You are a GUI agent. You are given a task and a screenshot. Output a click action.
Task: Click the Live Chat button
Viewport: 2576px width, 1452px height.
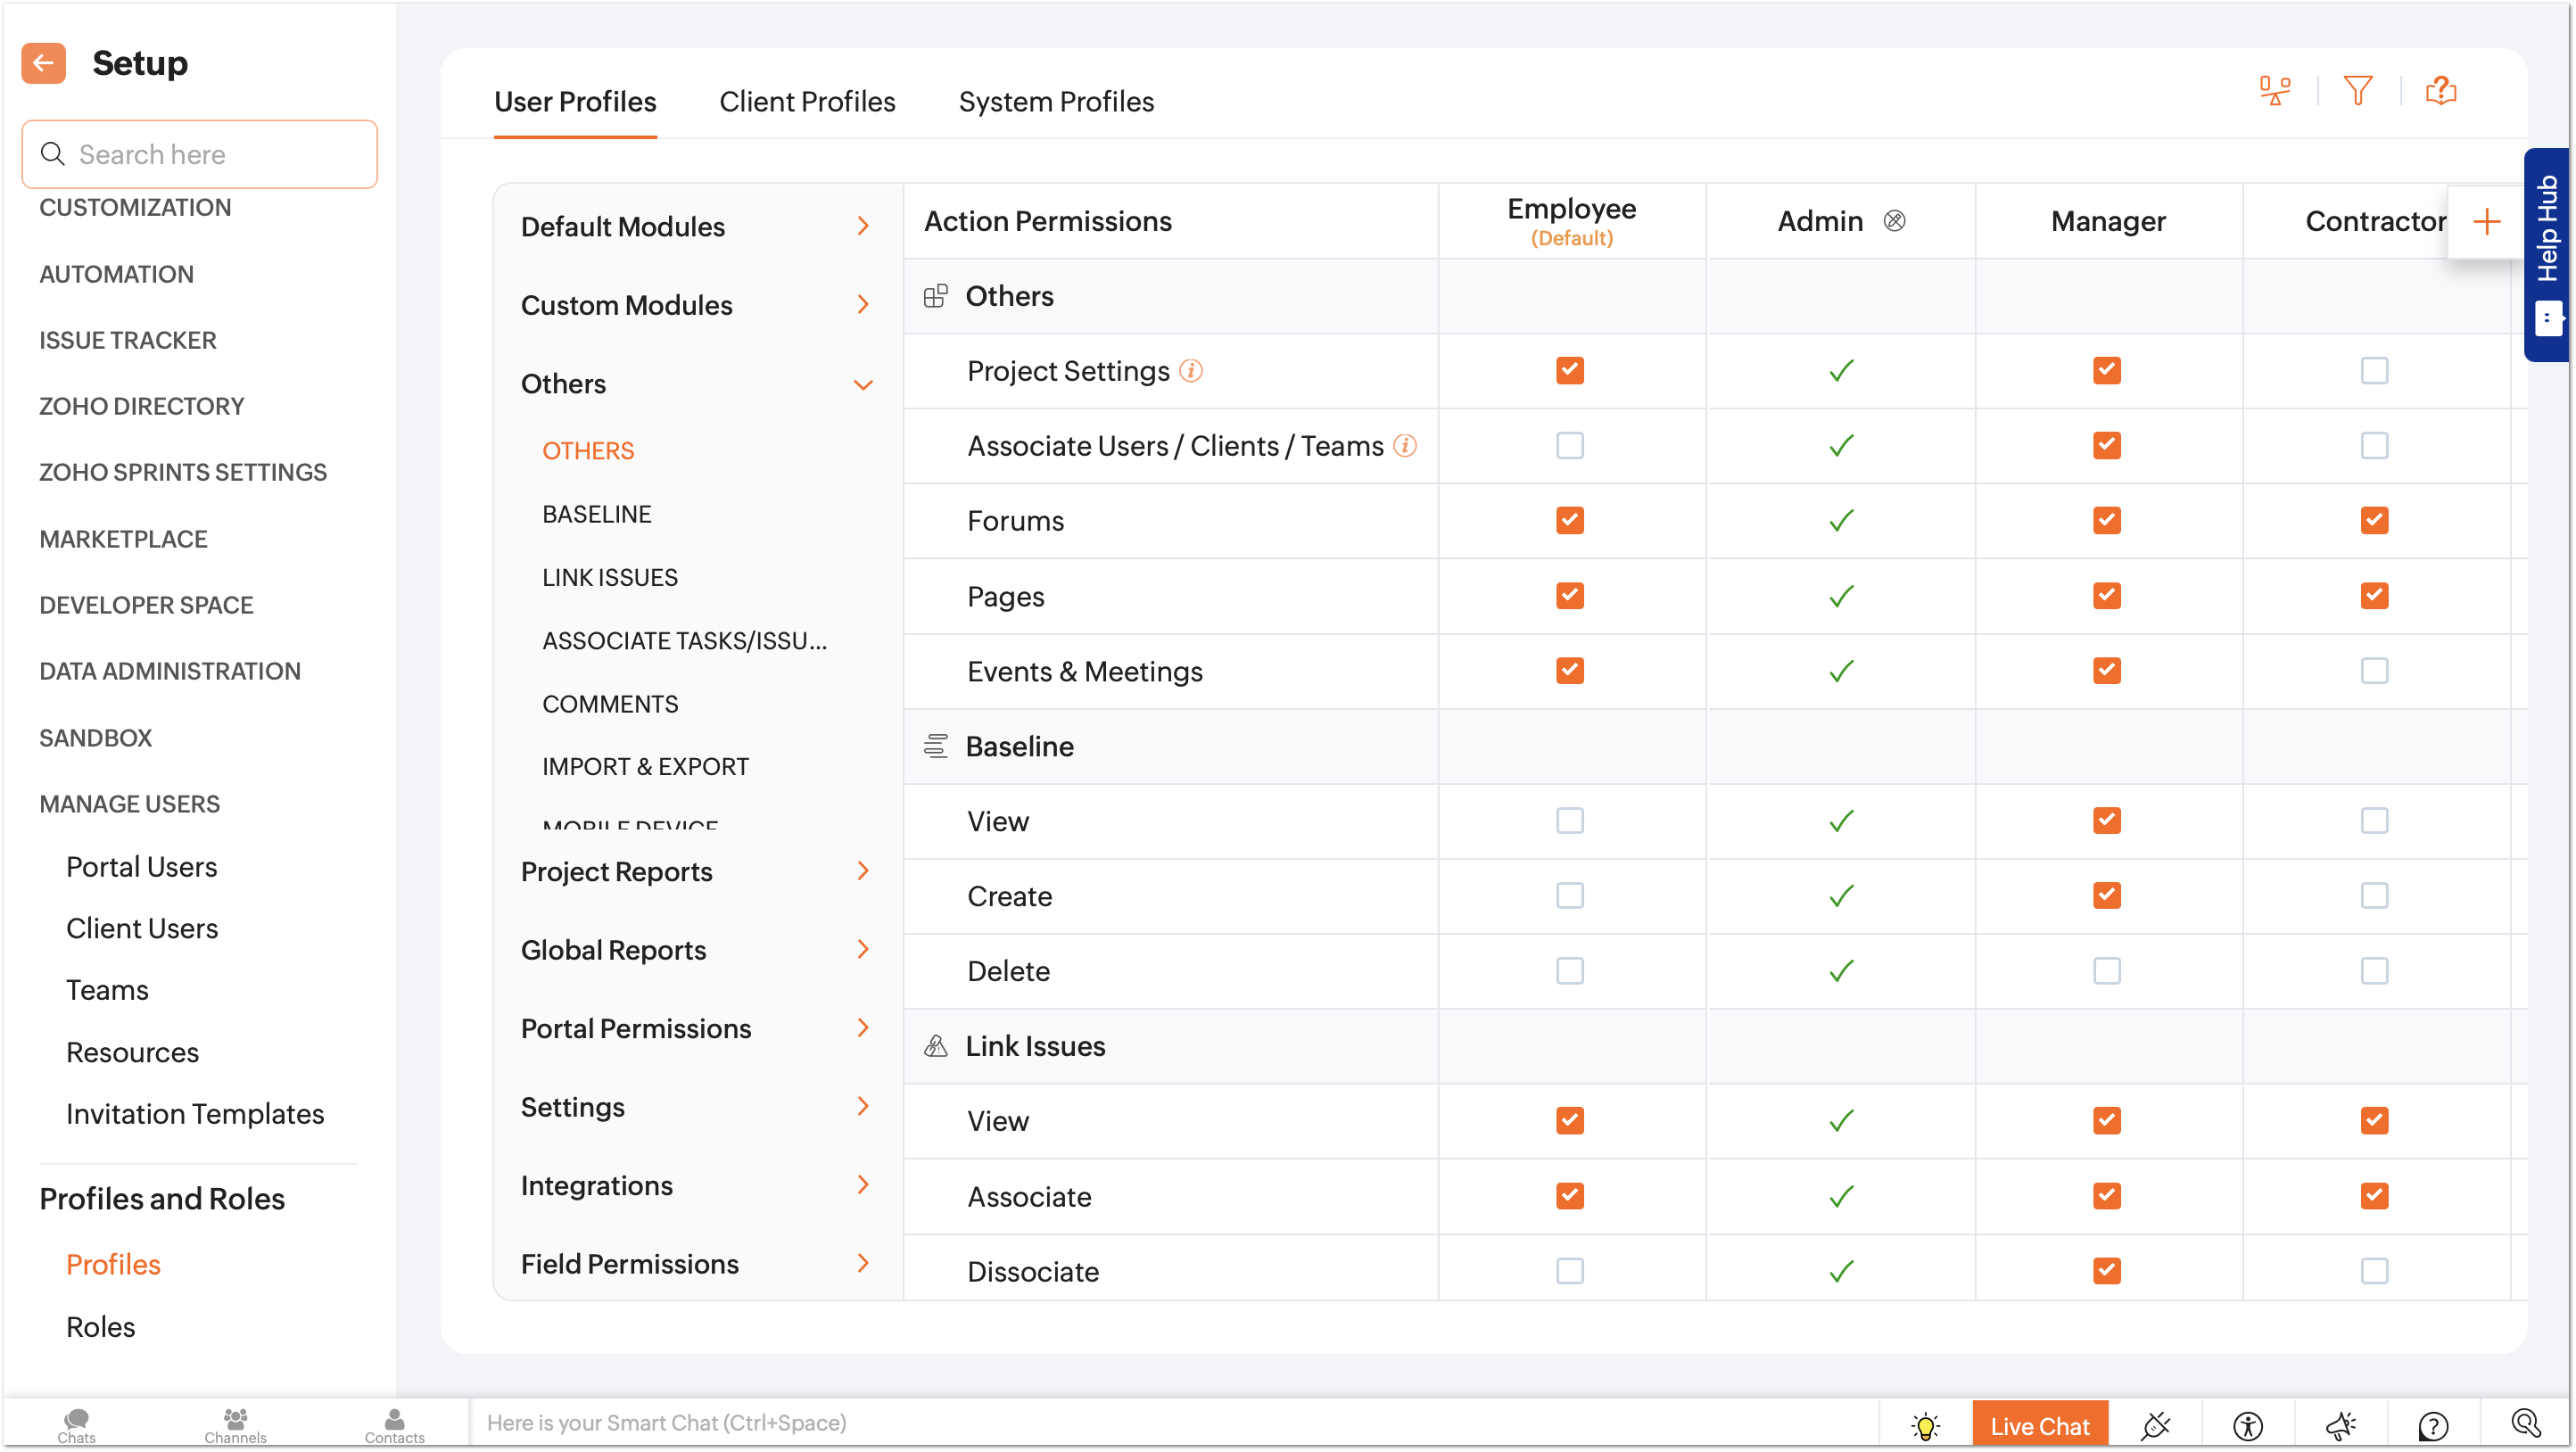pos(2039,1425)
